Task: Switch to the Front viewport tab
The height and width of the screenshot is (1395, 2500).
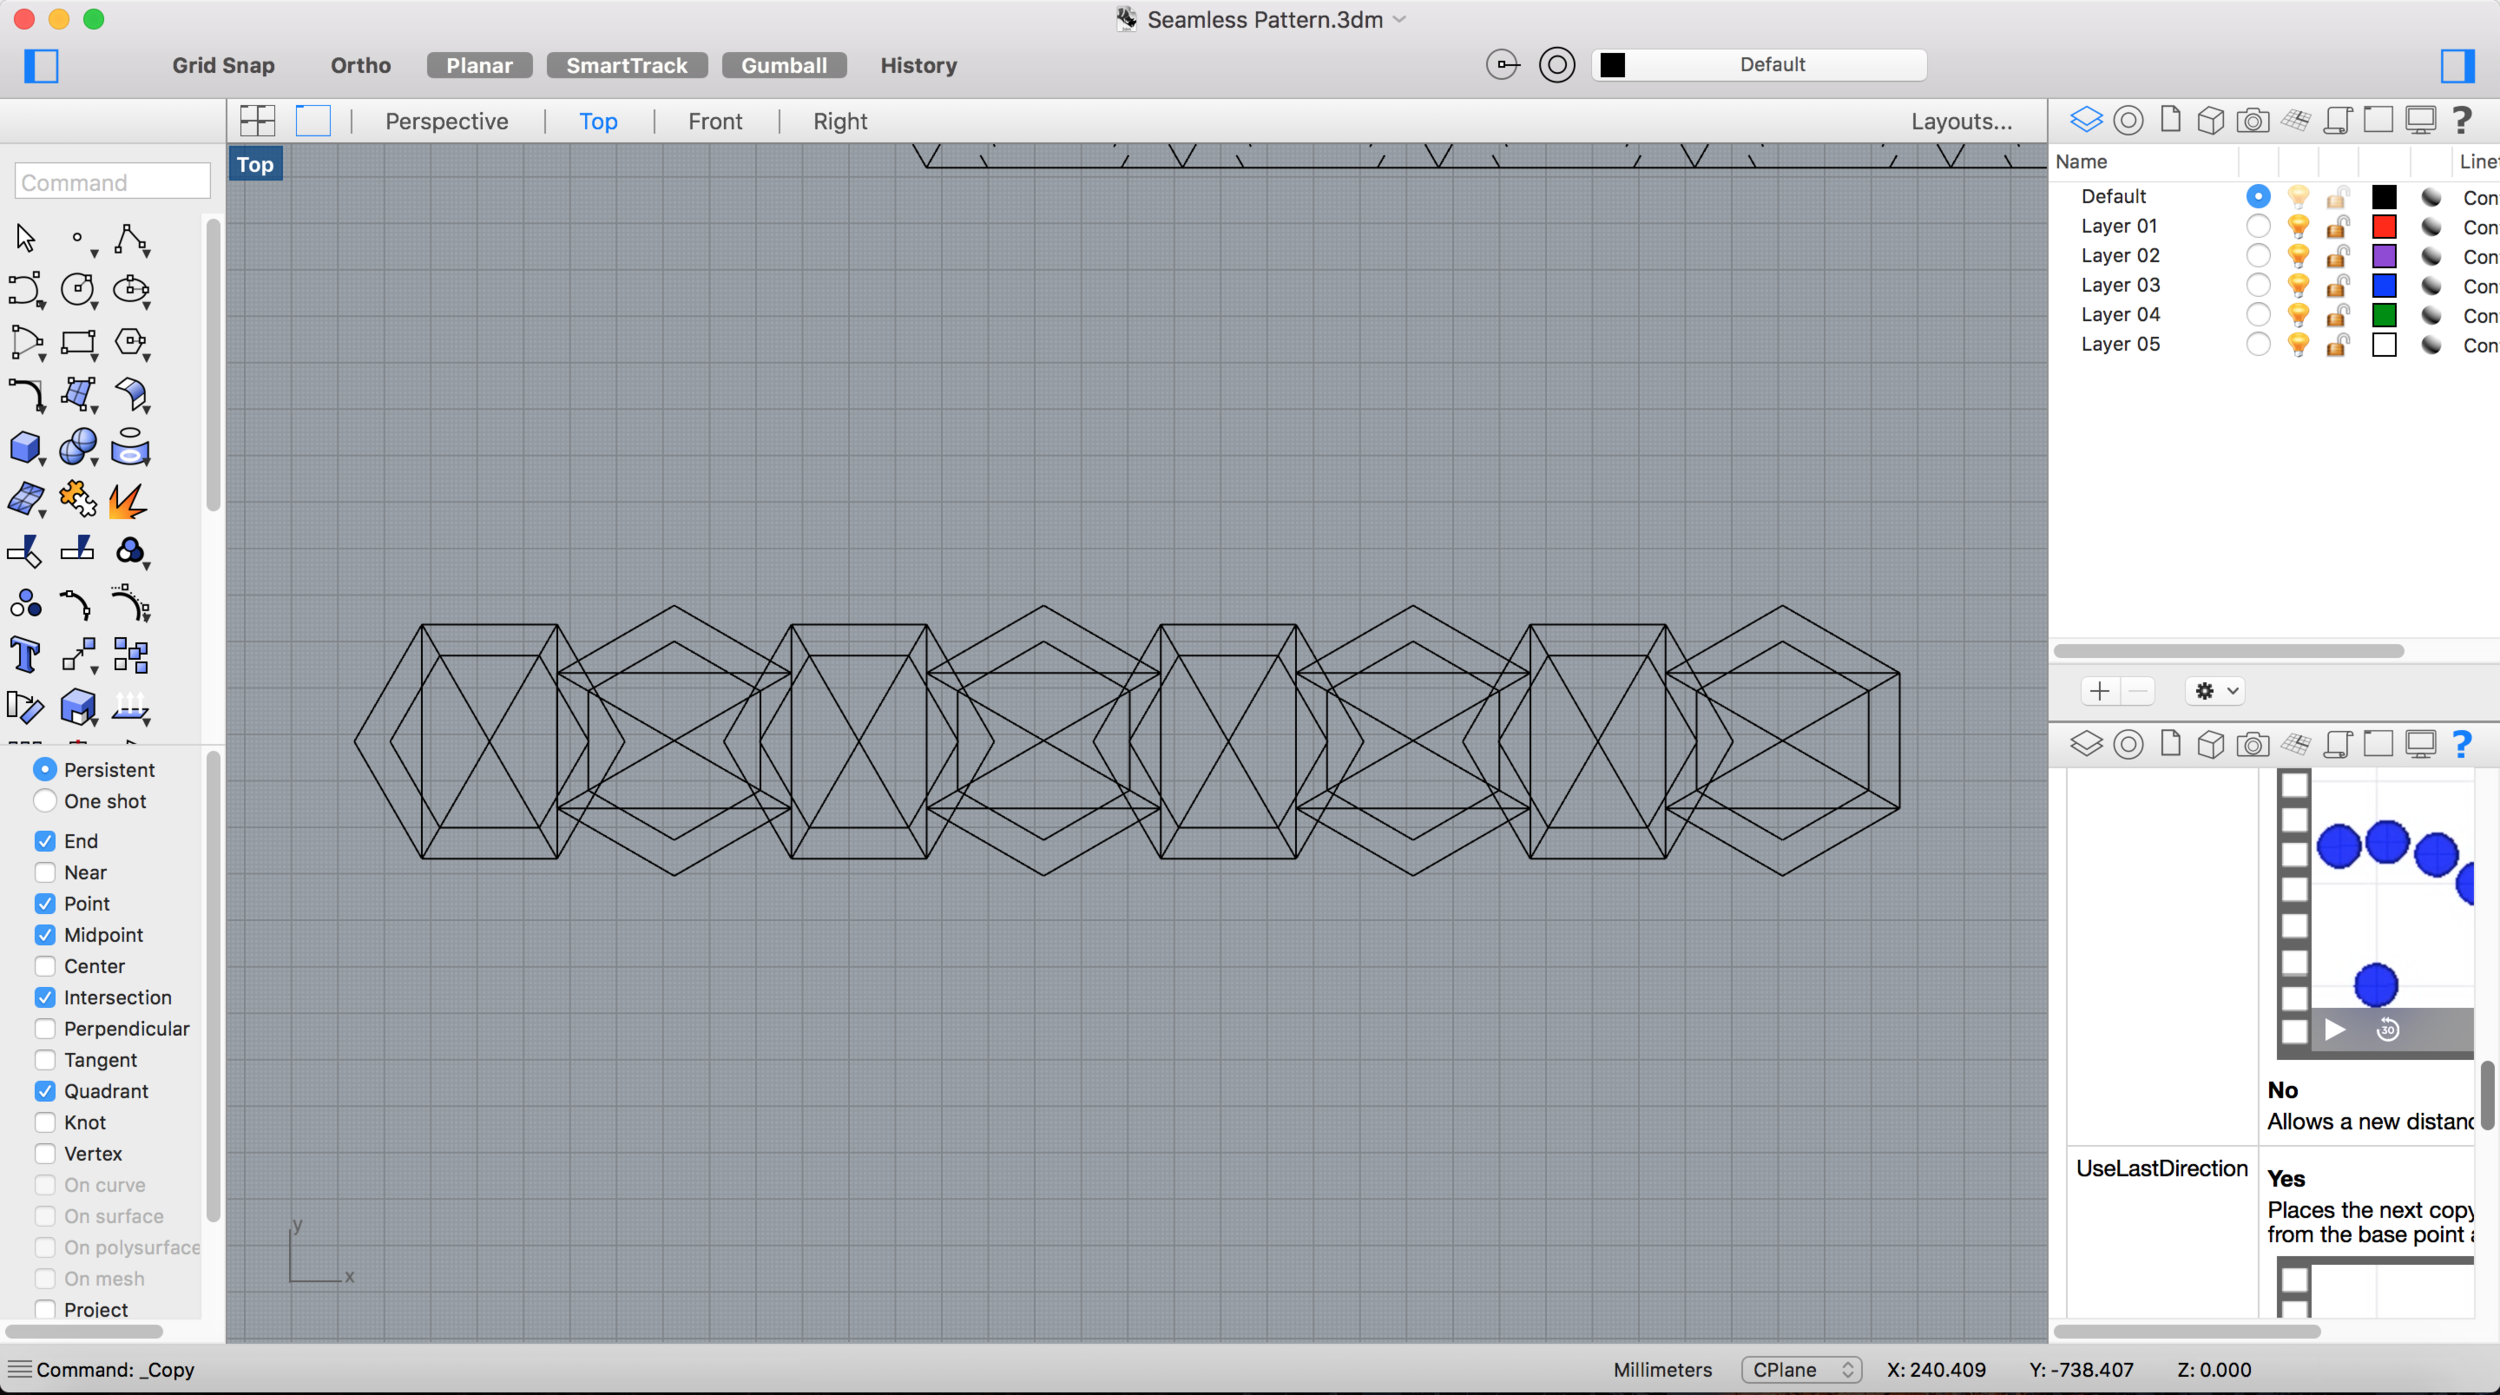Action: [715, 121]
